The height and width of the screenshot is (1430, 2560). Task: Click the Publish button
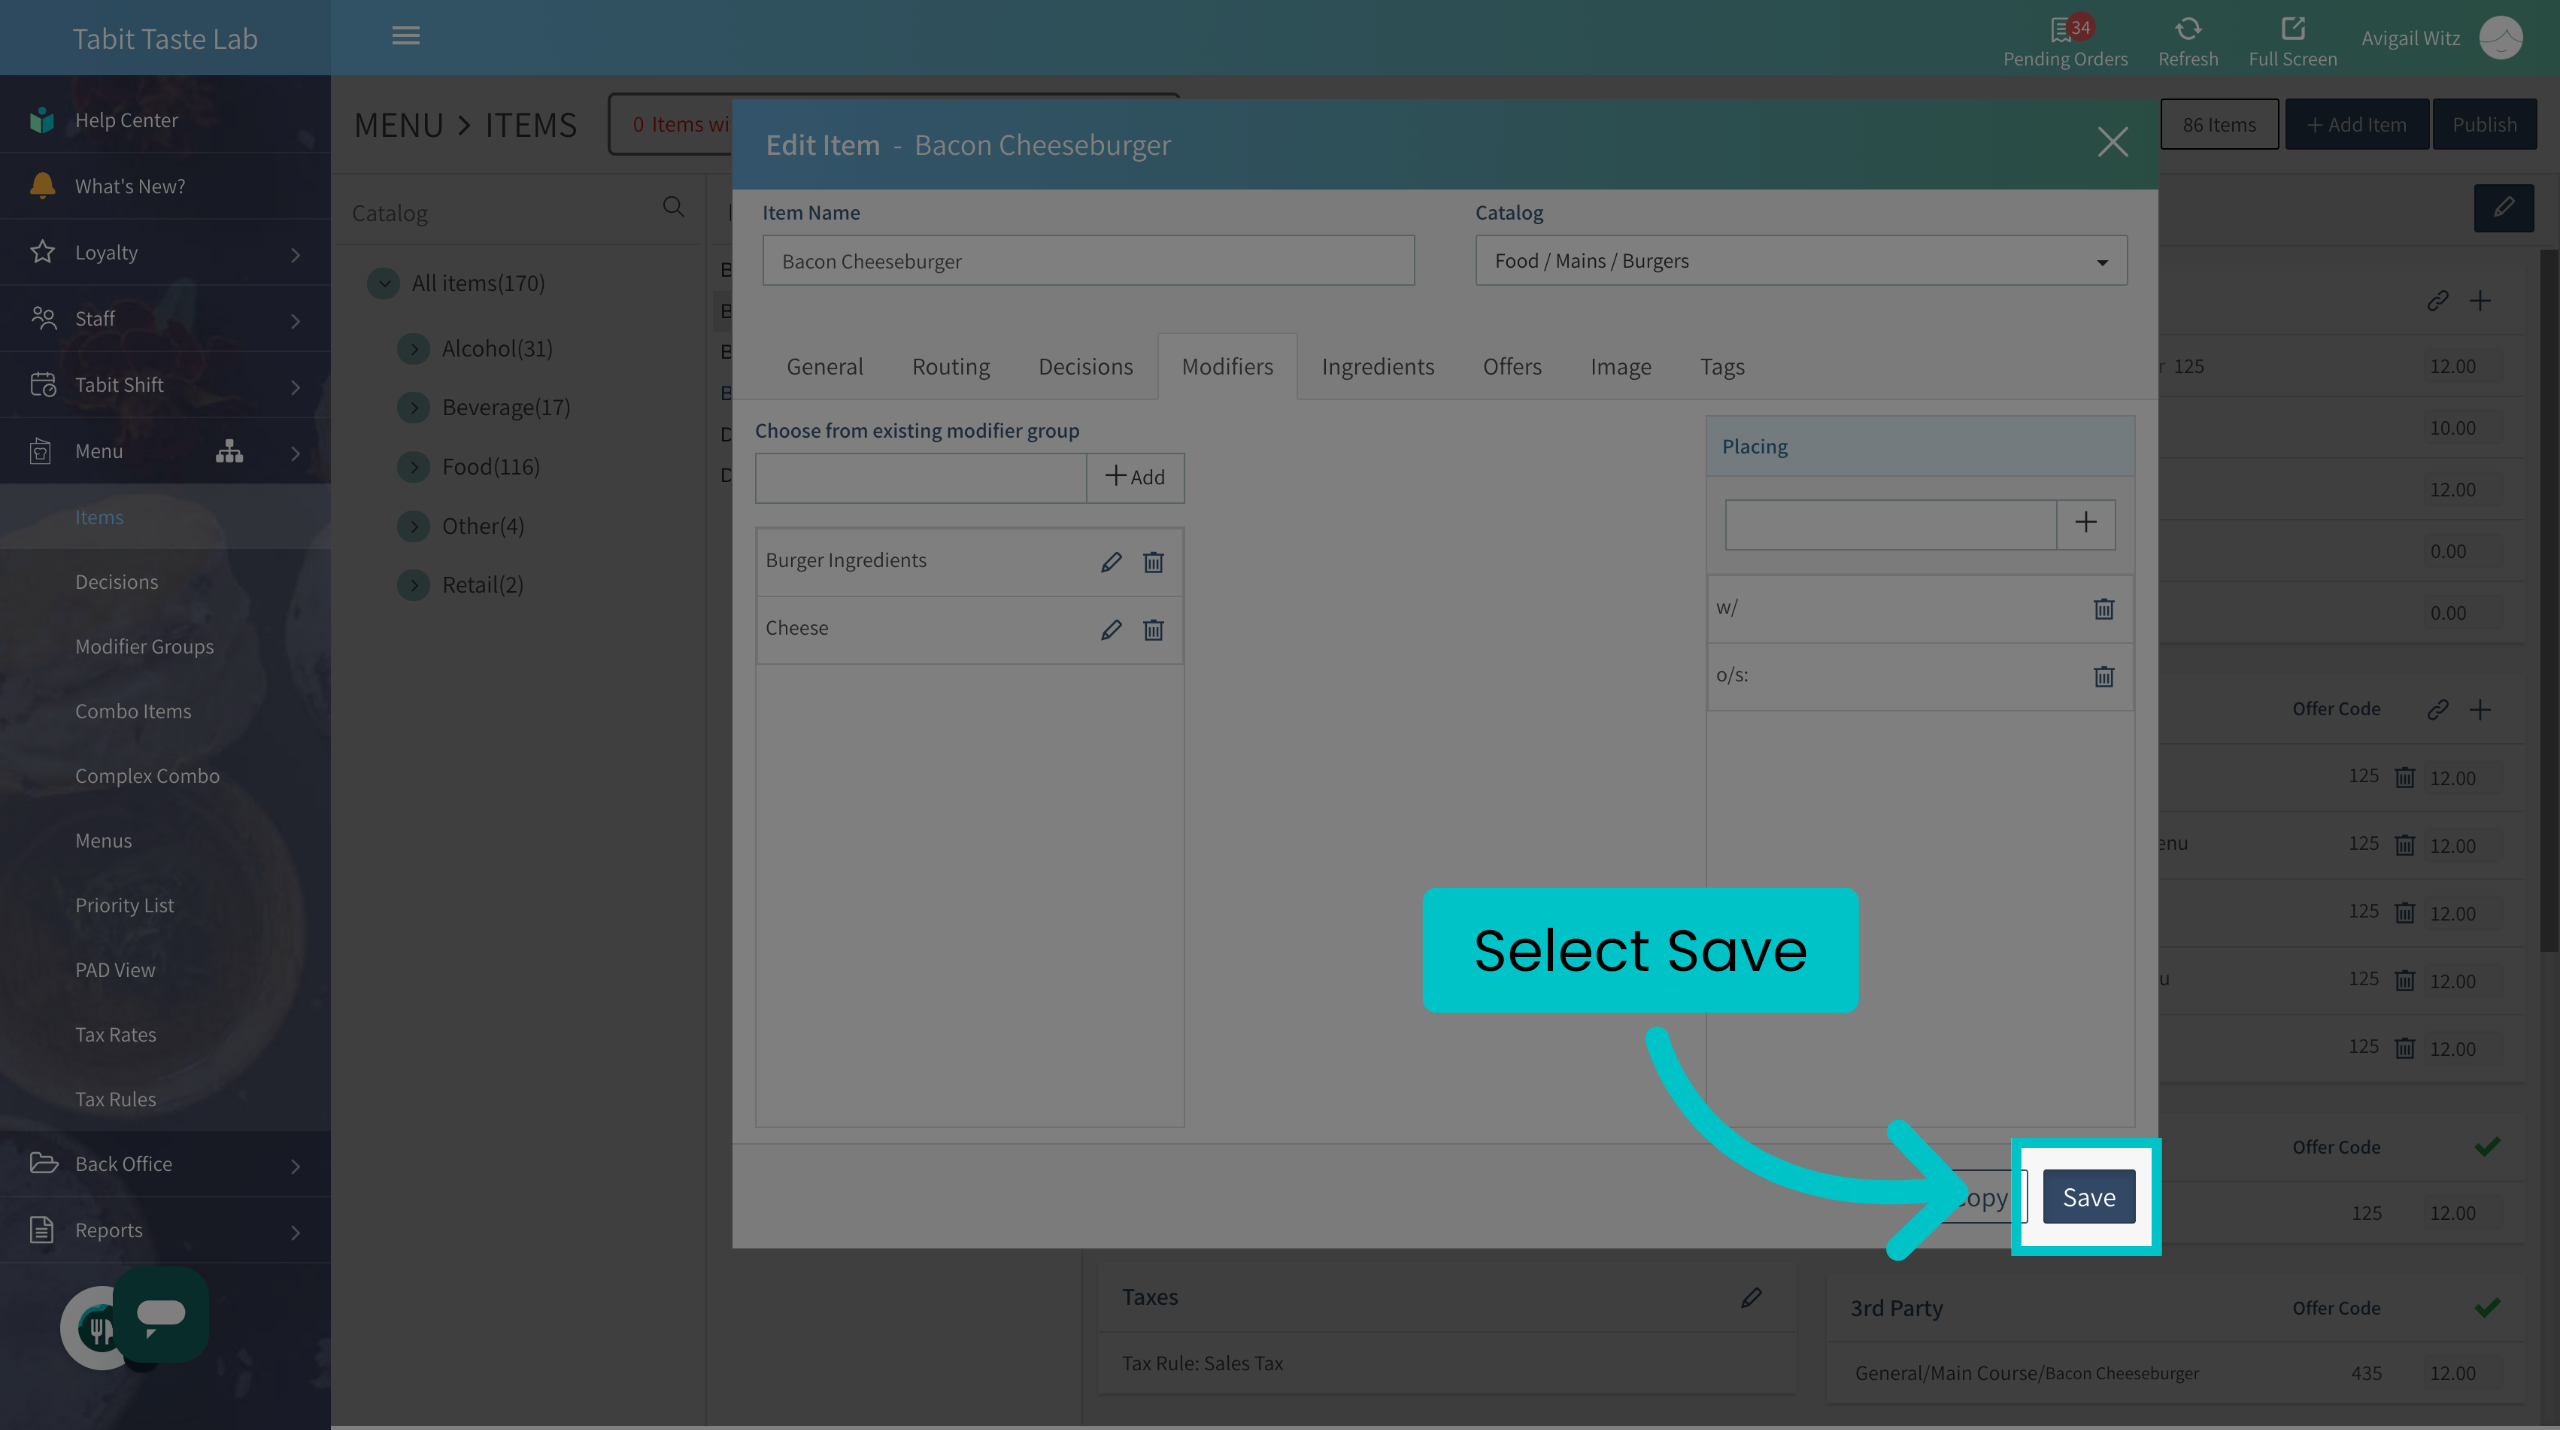[2484, 125]
